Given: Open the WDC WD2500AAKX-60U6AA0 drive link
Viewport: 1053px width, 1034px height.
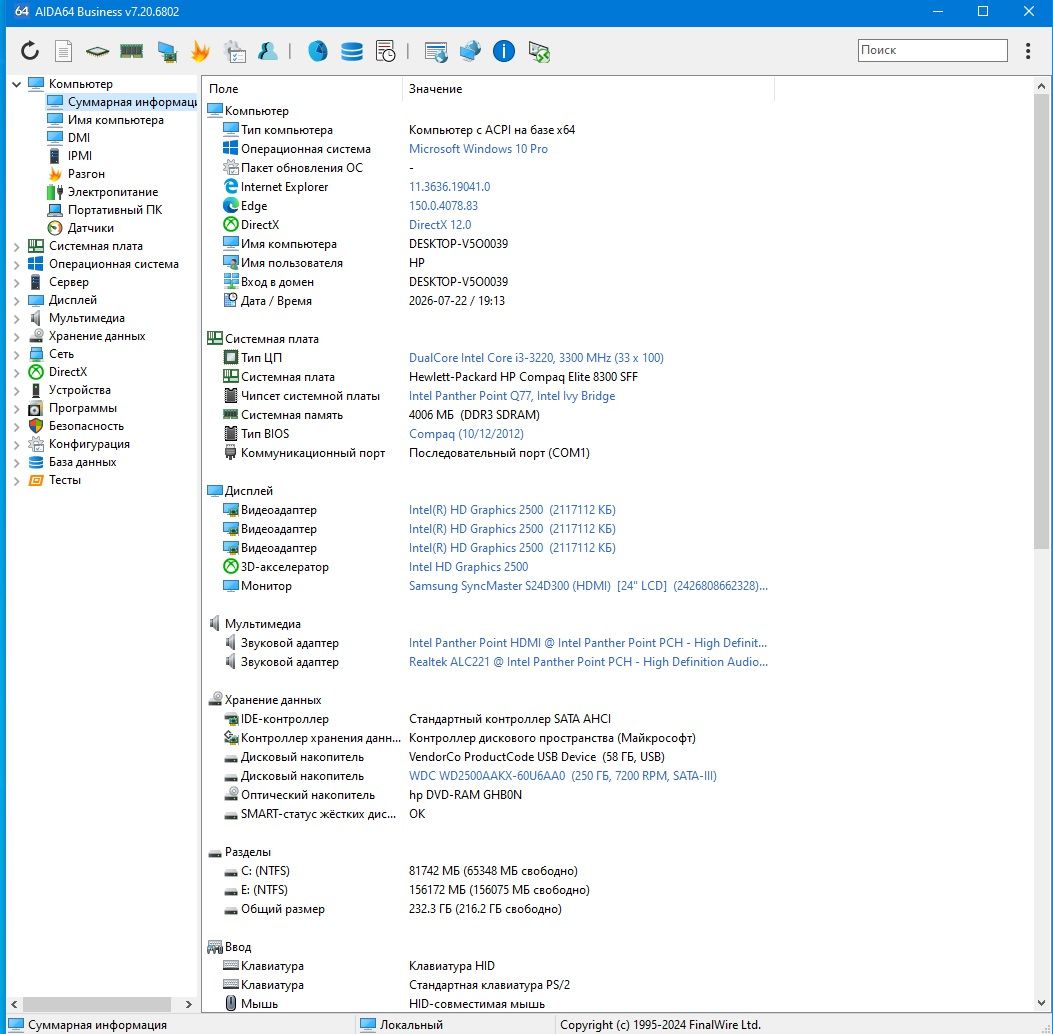Looking at the screenshot, I should point(563,776).
